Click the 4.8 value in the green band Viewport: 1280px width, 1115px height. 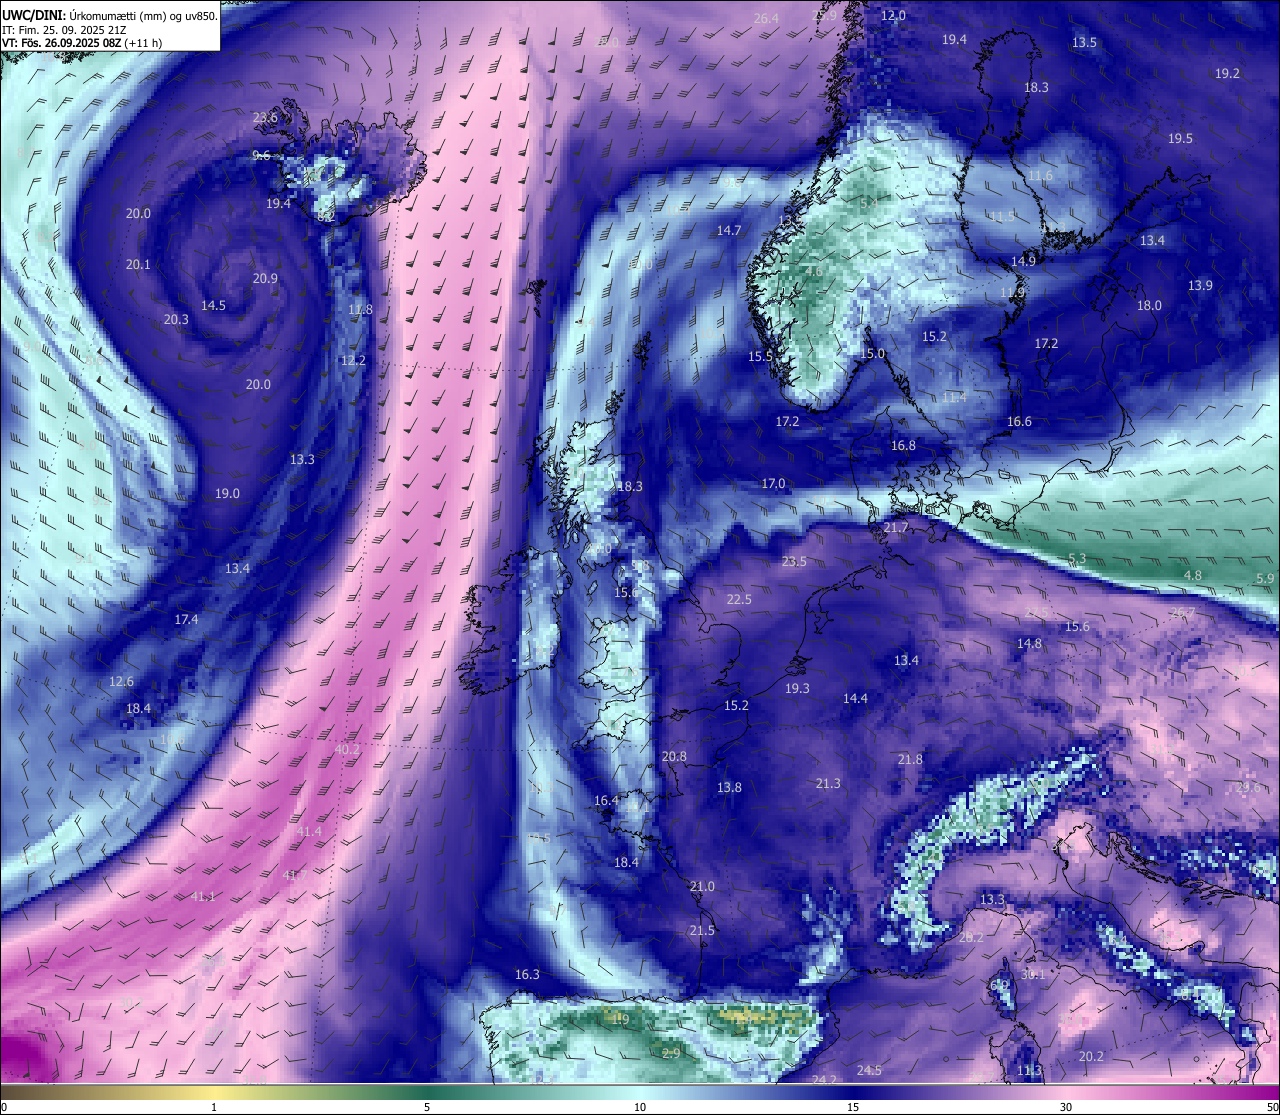pos(1193,575)
